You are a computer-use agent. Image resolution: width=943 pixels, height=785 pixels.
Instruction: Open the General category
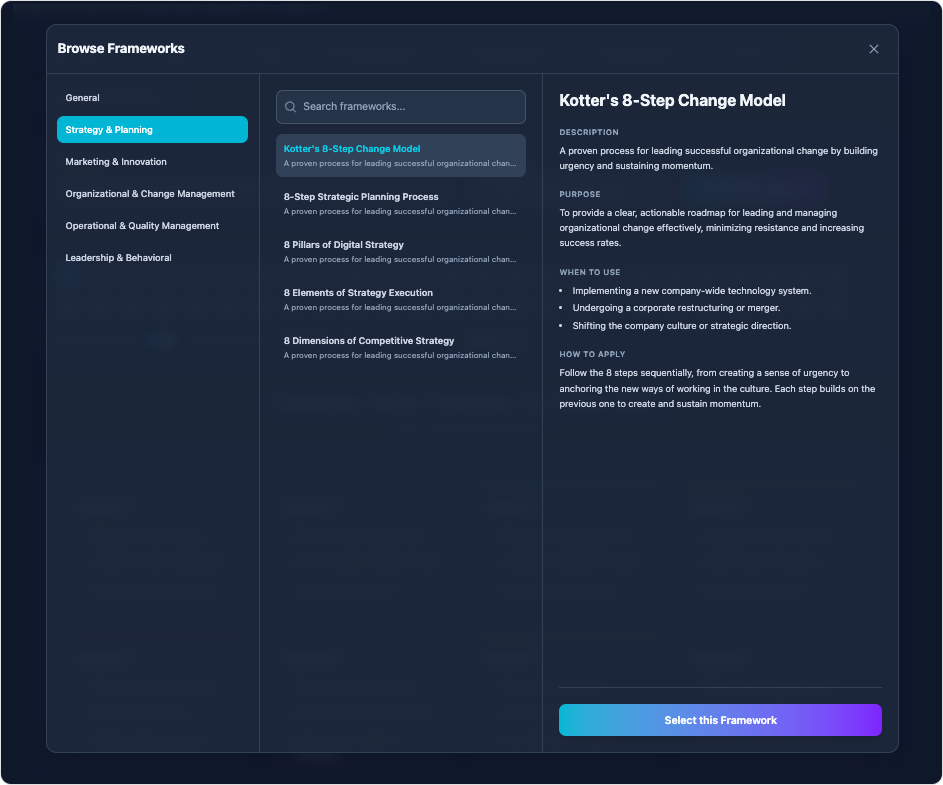click(x=83, y=98)
